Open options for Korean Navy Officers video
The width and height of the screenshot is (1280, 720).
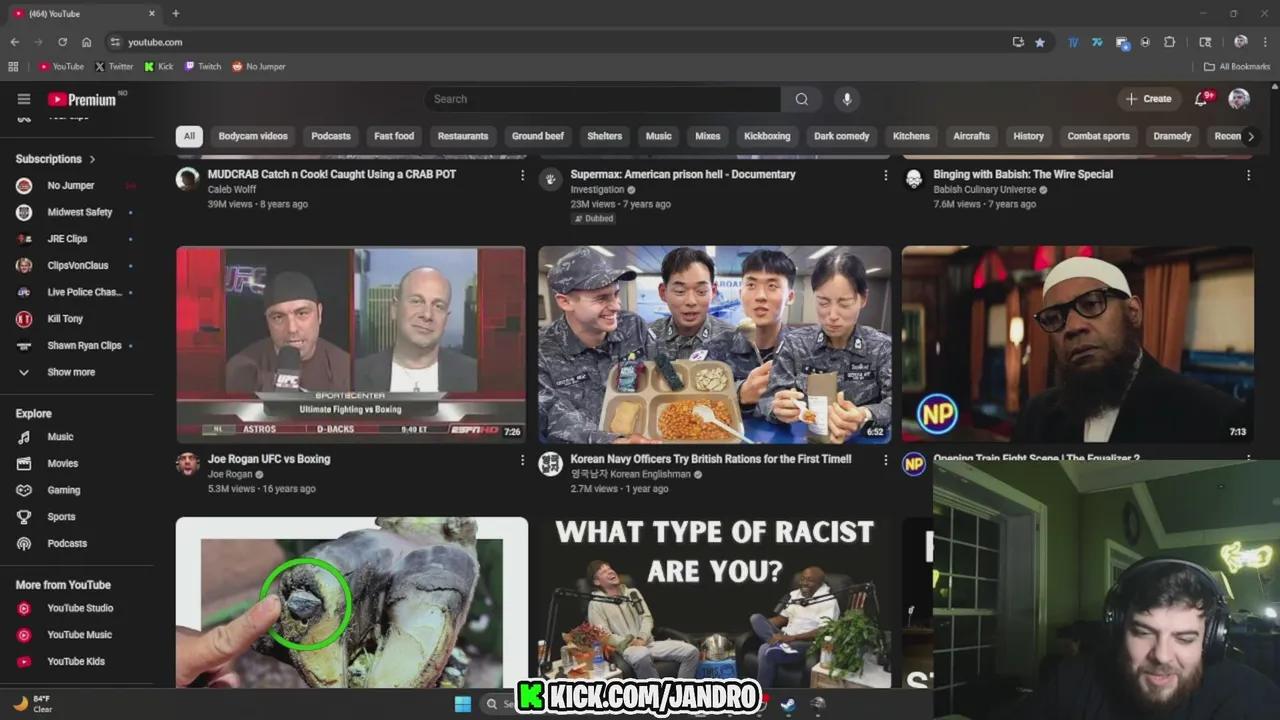(885, 460)
